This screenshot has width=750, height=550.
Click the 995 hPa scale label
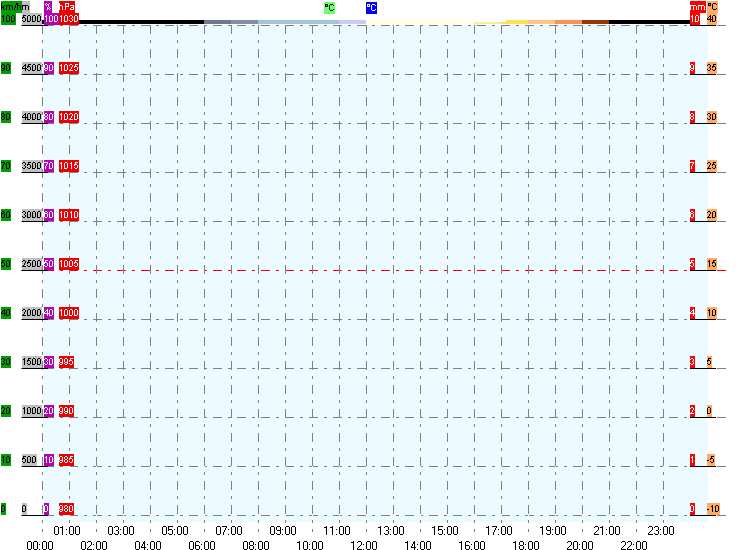(x=66, y=362)
